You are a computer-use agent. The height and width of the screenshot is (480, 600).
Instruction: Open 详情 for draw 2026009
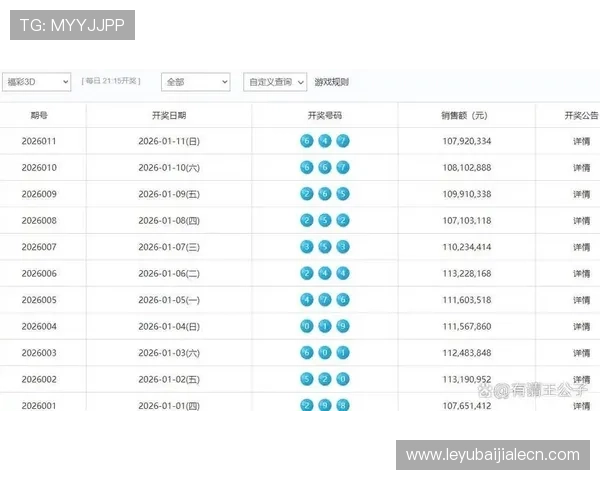581,194
